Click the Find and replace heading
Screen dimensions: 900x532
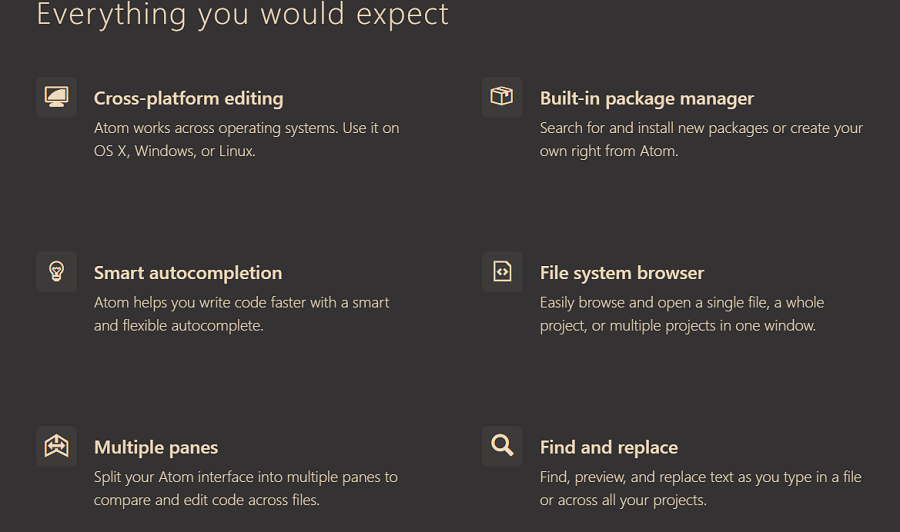(x=608, y=448)
